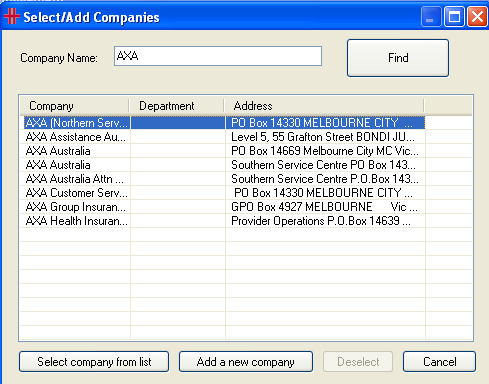Close the Select/Add Companies window
This screenshot has height=384, width=489.
477,16
